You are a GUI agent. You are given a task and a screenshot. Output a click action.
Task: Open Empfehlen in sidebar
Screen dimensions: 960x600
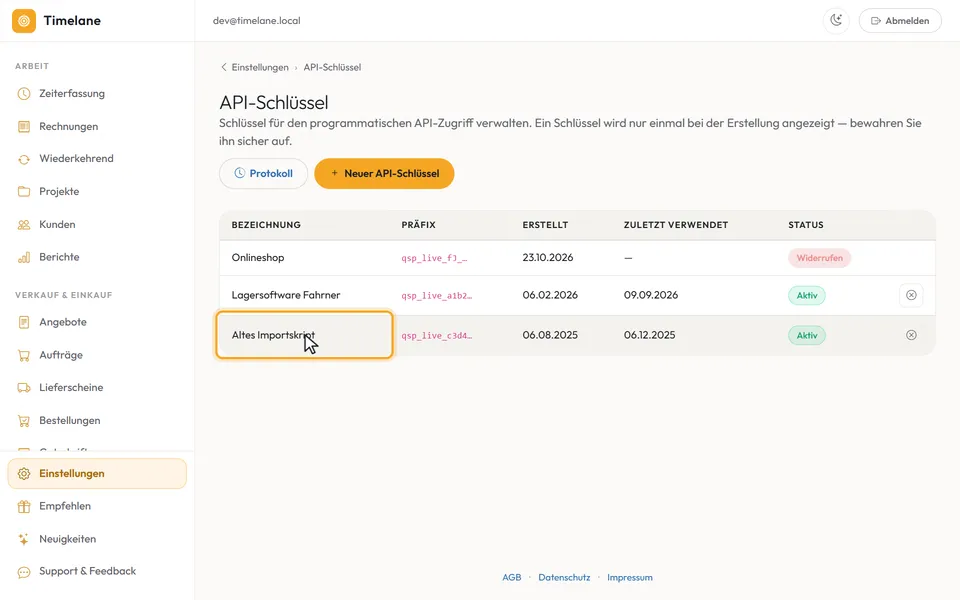point(97,506)
